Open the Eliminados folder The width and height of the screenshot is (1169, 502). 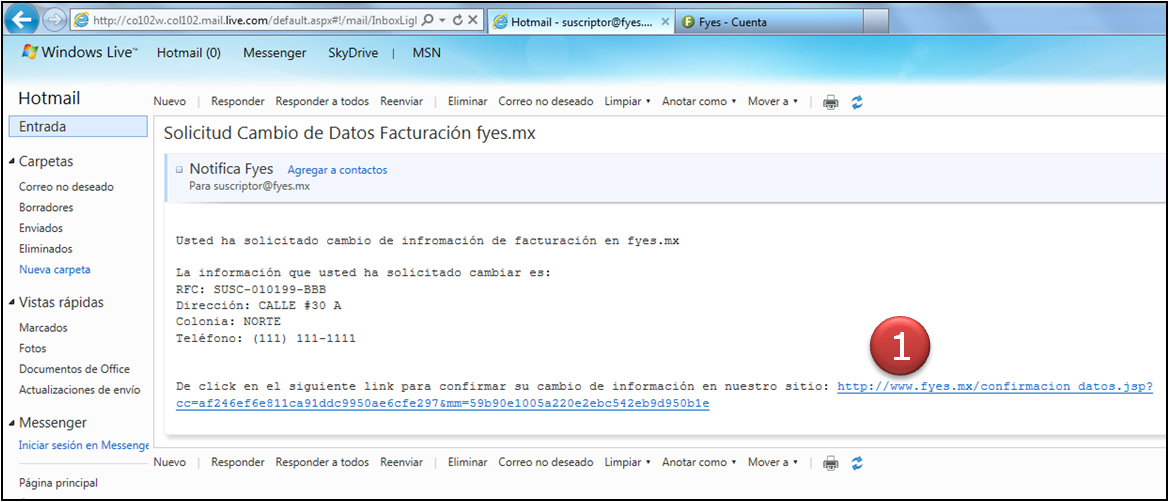(45, 249)
